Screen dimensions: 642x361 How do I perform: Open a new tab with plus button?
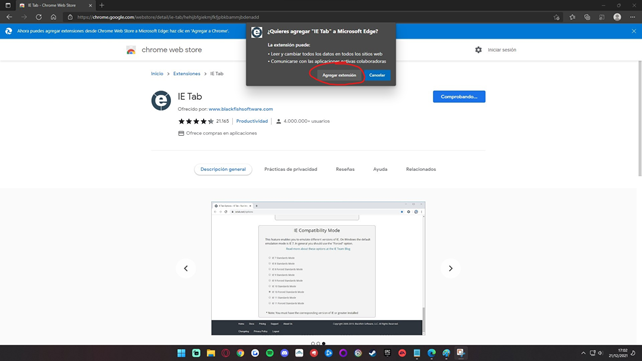[102, 5]
